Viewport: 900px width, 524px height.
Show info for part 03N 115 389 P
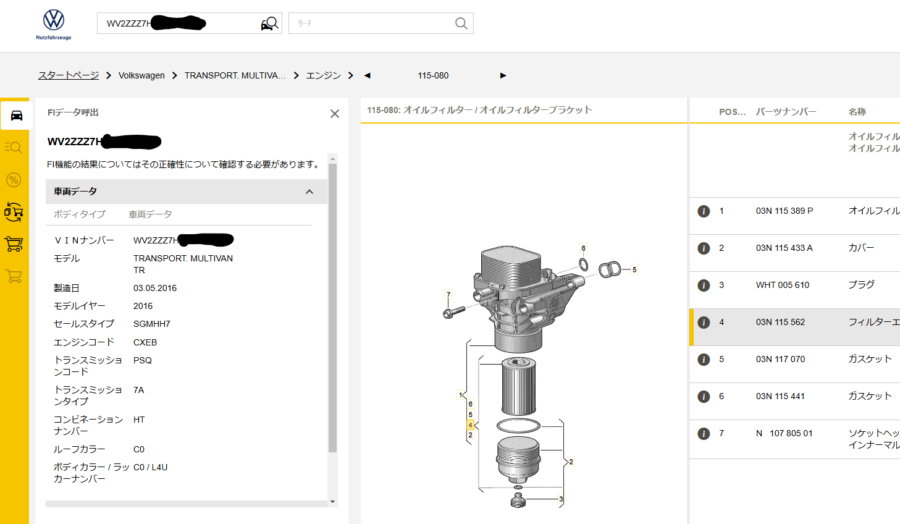704,211
